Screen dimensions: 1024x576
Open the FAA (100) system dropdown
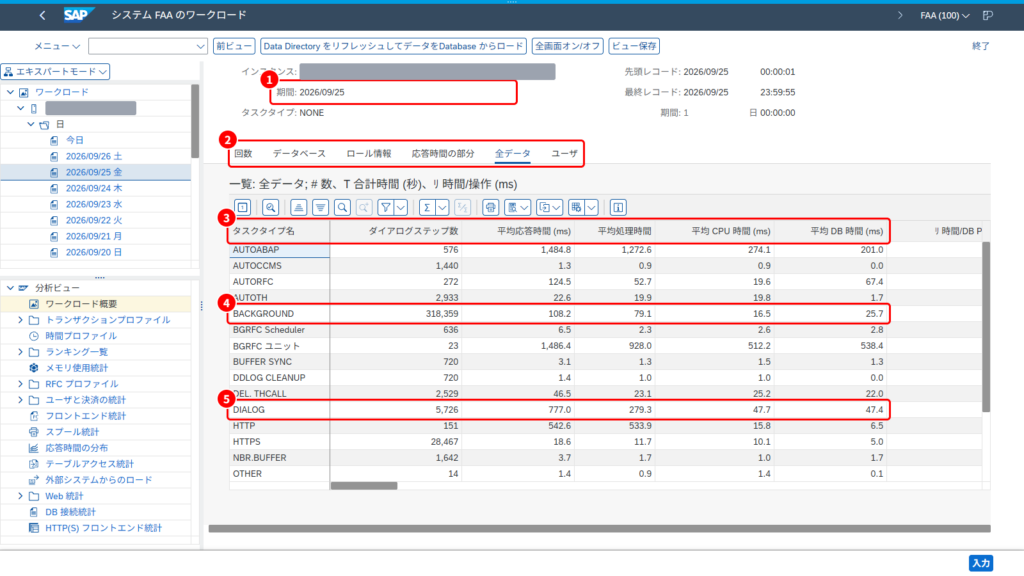point(944,15)
